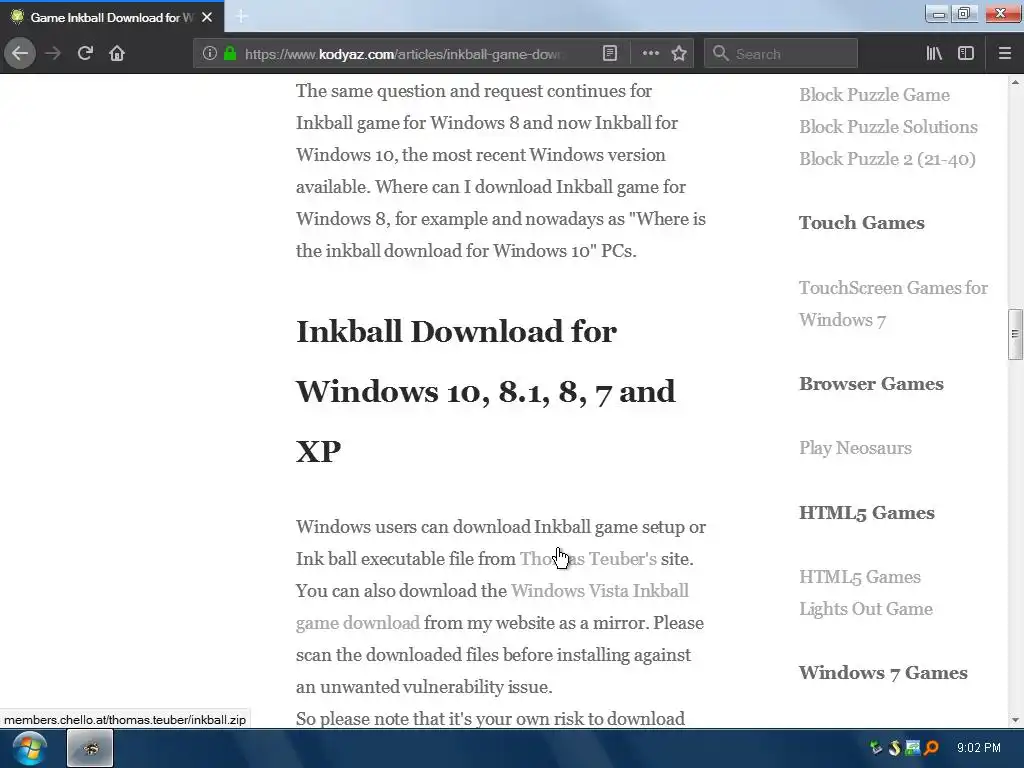Go back to the previous page
The height and width of the screenshot is (768, 1024).
[20, 54]
